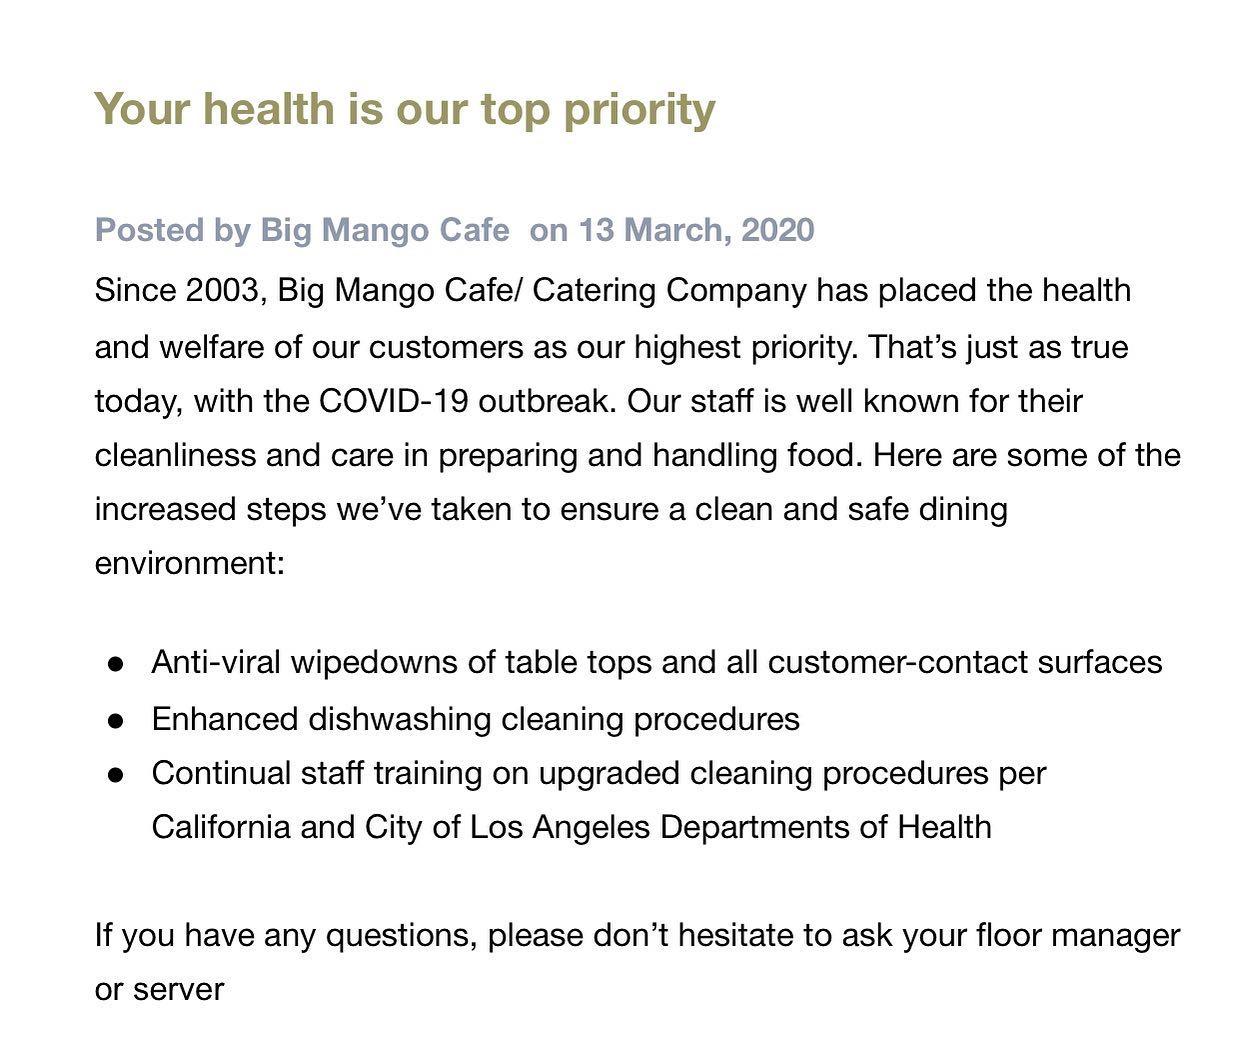The width and height of the screenshot is (1241, 1058).
Task: Click the "Your health is our top priority" heading
Action: point(404,109)
